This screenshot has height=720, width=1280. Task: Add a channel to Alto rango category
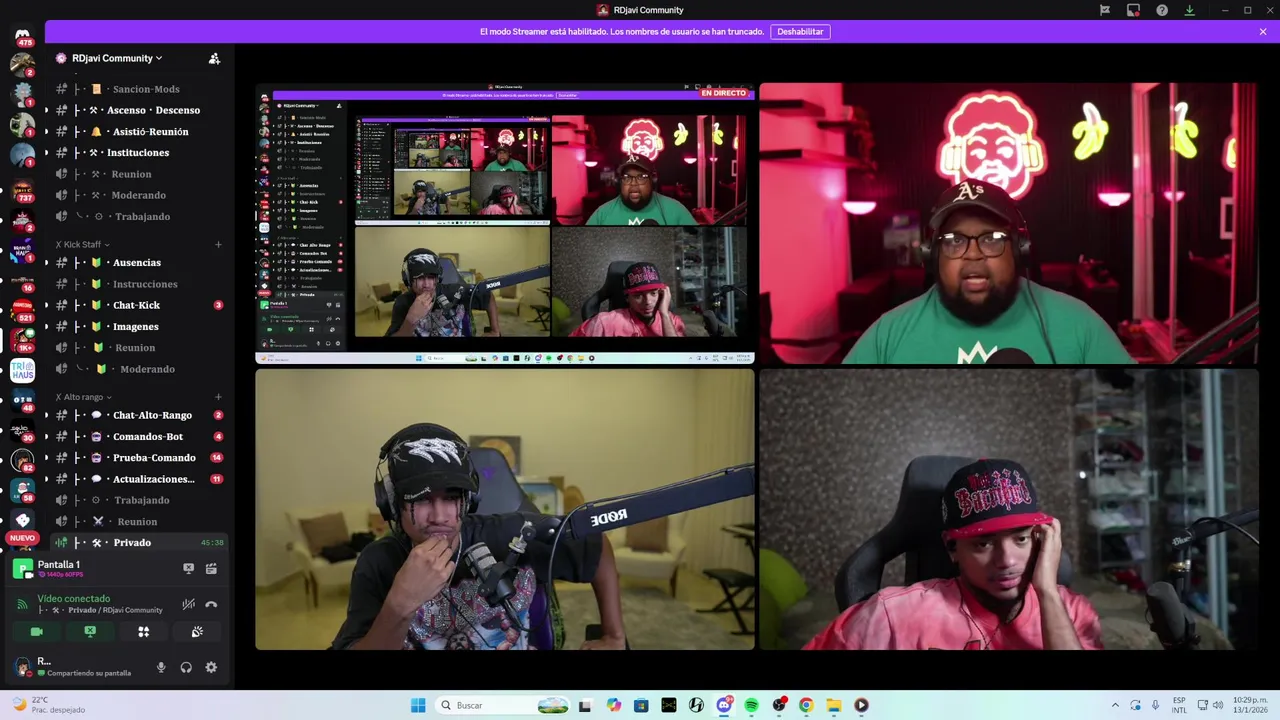click(218, 397)
